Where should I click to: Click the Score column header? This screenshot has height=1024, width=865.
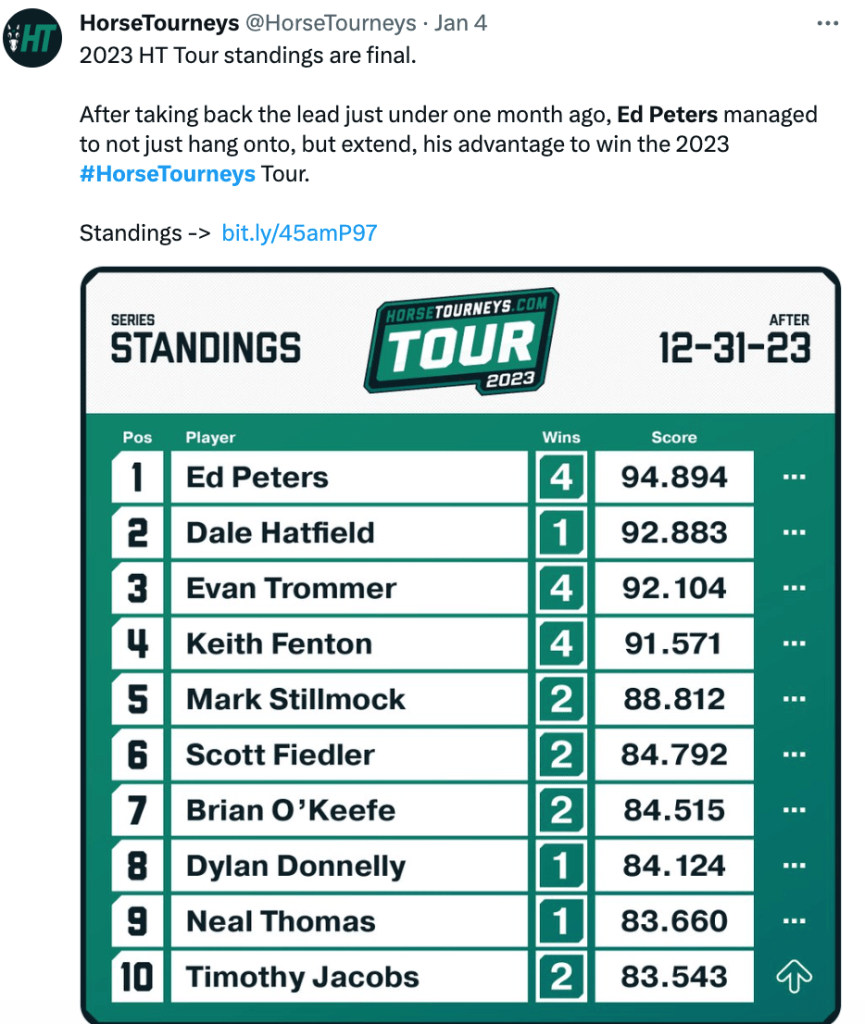click(x=673, y=437)
